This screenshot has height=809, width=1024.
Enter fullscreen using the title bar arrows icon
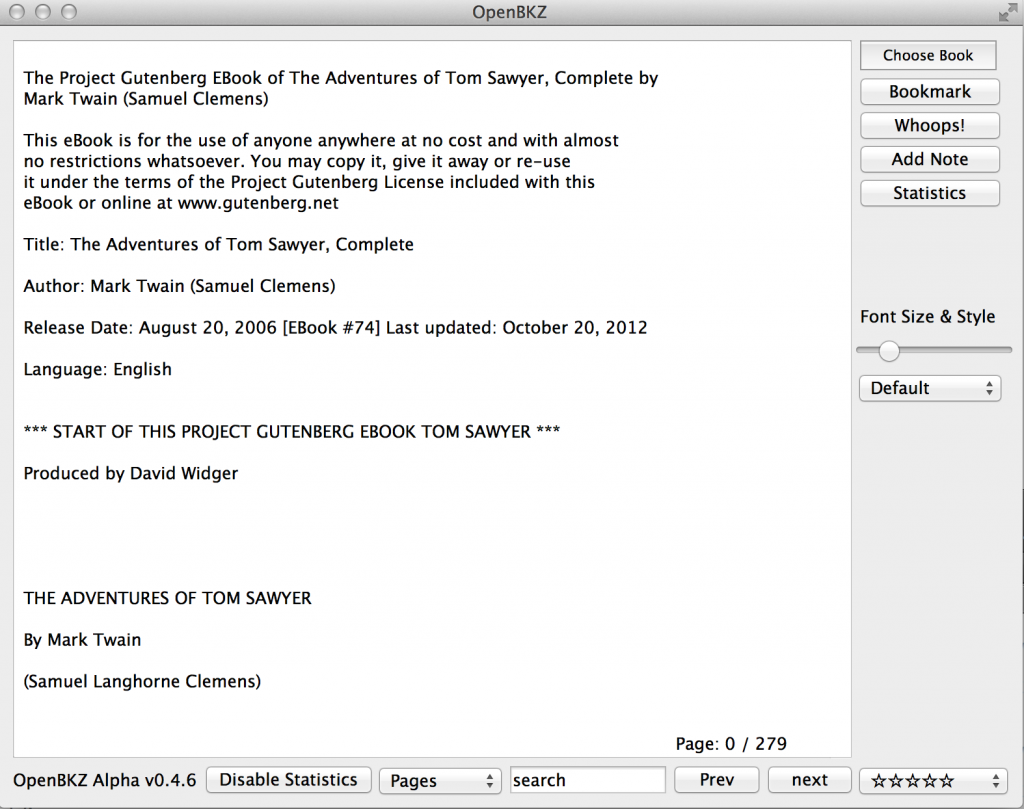pos(1007,13)
